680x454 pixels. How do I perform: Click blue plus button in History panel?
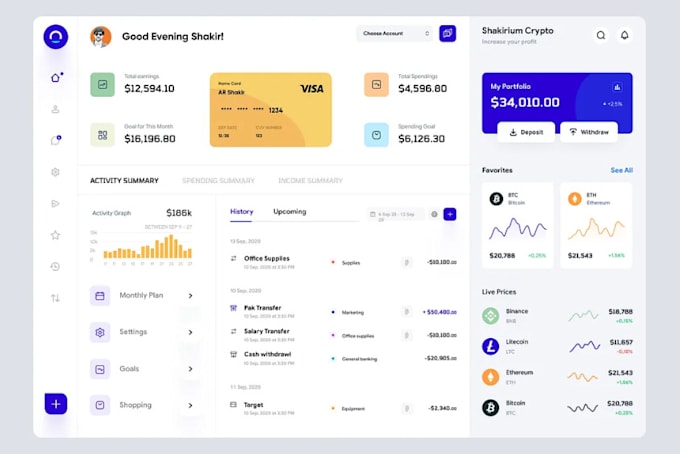click(450, 214)
